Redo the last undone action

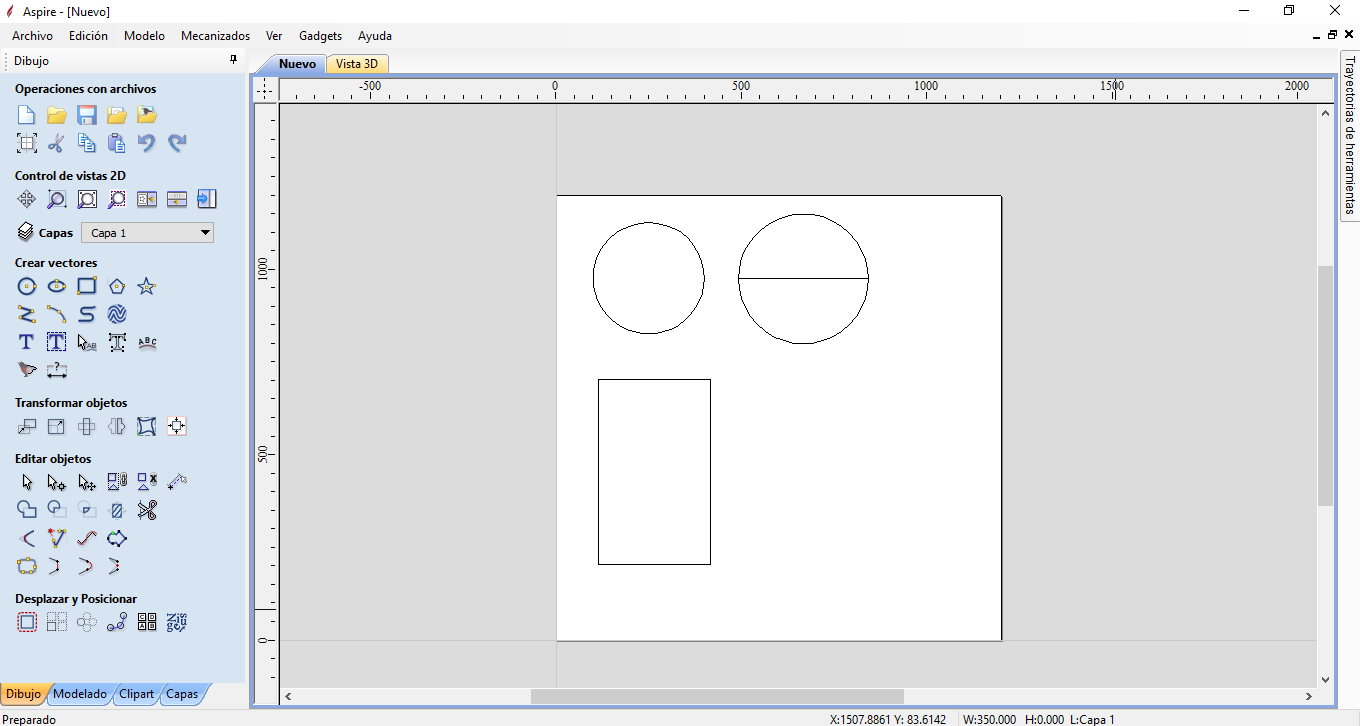pos(177,143)
